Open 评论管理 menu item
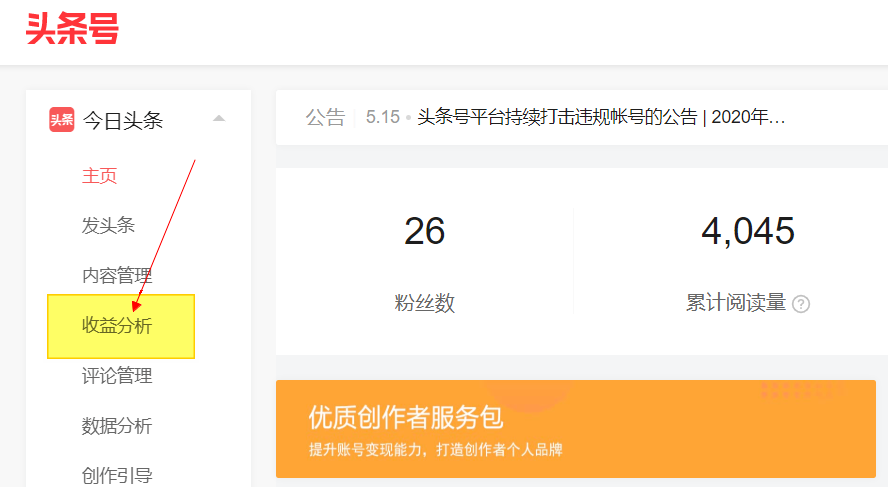Screen dimensions: 888x487 point(117,376)
